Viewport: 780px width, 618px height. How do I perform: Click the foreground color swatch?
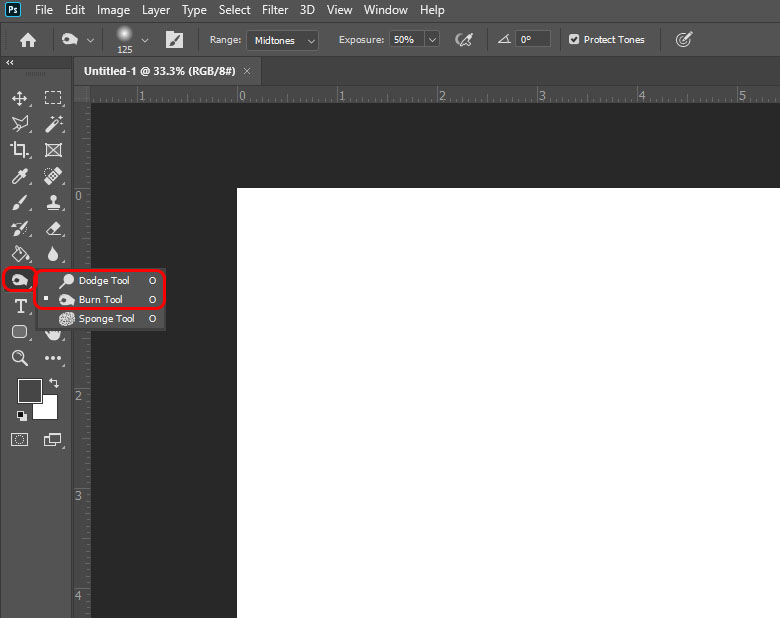coord(29,390)
